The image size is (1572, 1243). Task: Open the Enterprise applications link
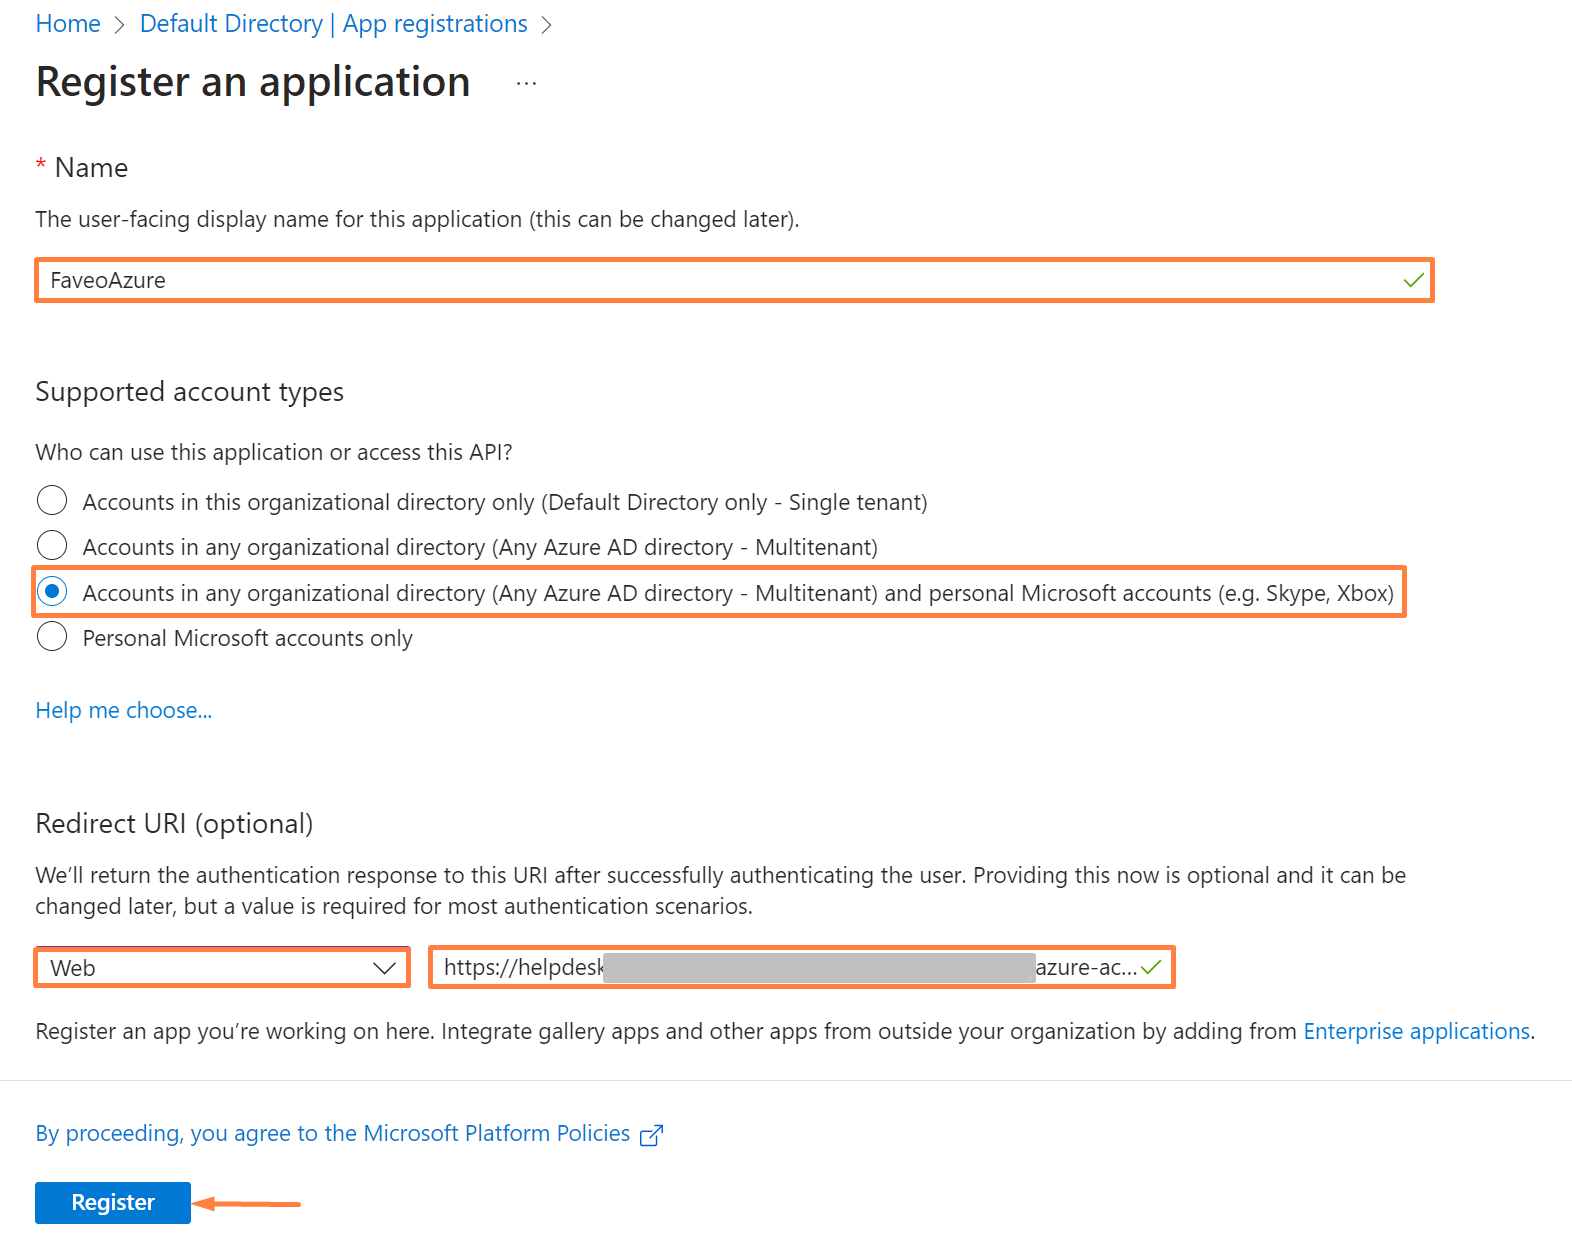tap(1416, 1031)
